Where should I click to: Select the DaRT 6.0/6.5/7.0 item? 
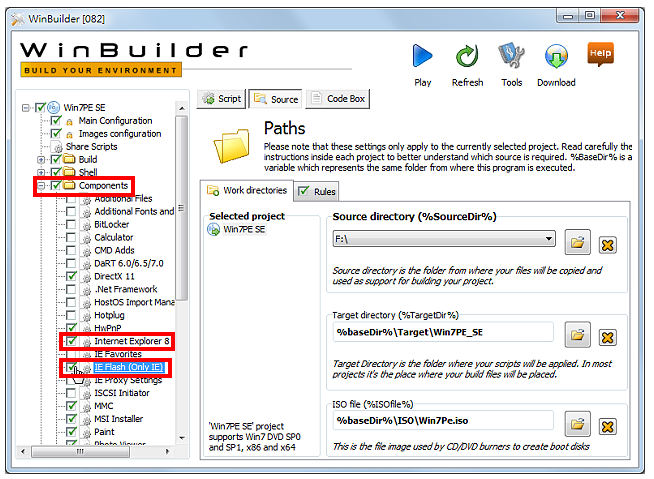click(x=128, y=263)
